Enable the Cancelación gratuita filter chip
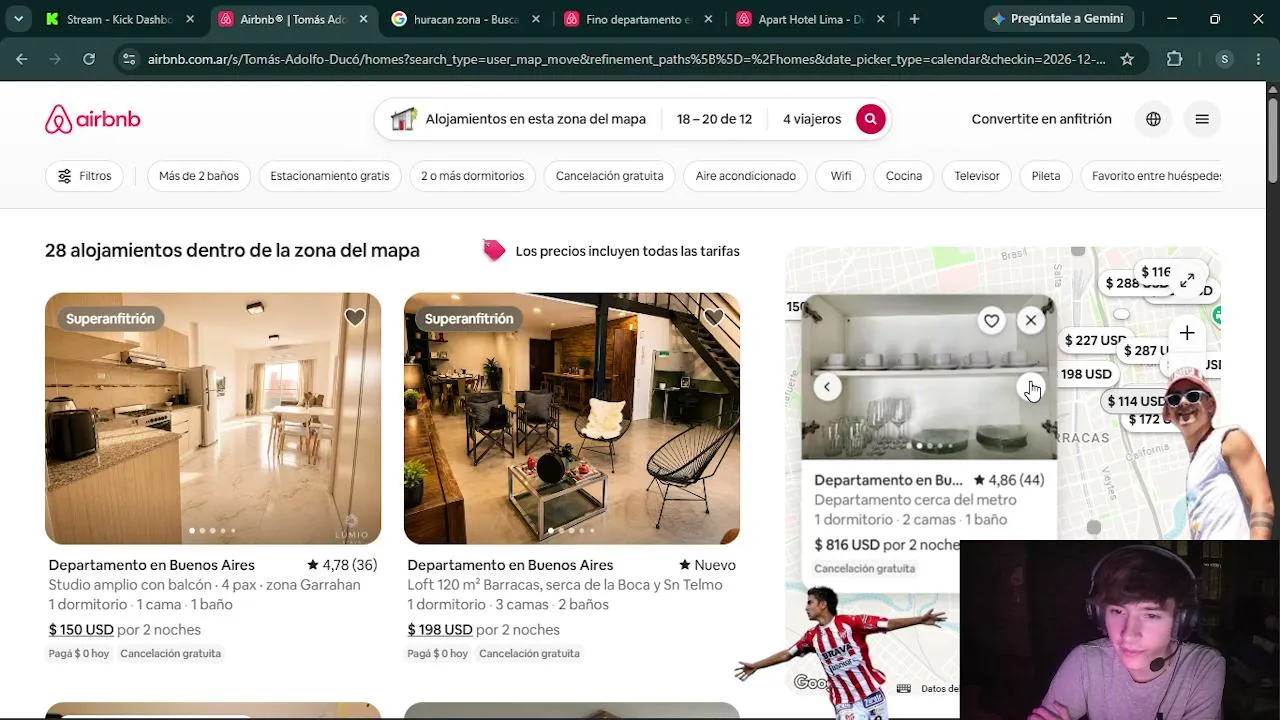This screenshot has width=1280, height=720. pos(610,176)
